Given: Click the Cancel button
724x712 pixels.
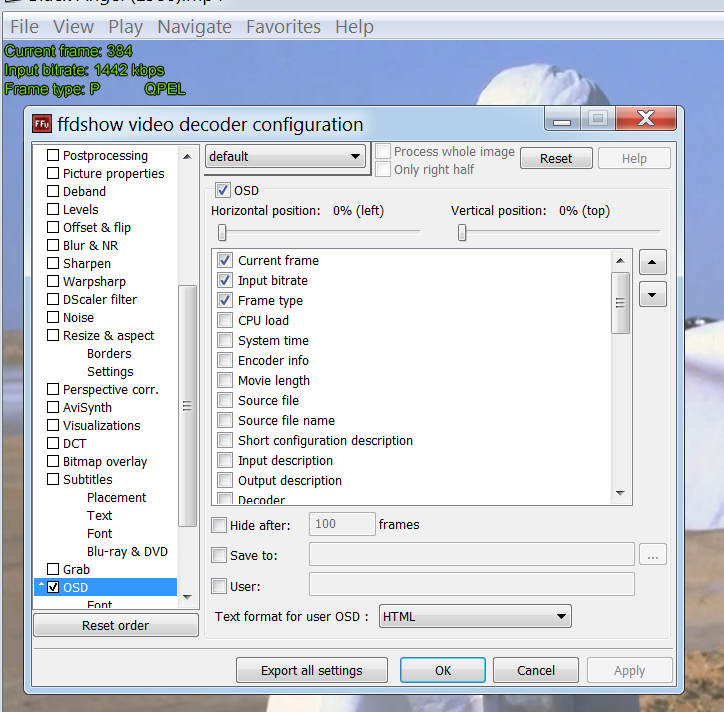Looking at the screenshot, I should (x=536, y=670).
